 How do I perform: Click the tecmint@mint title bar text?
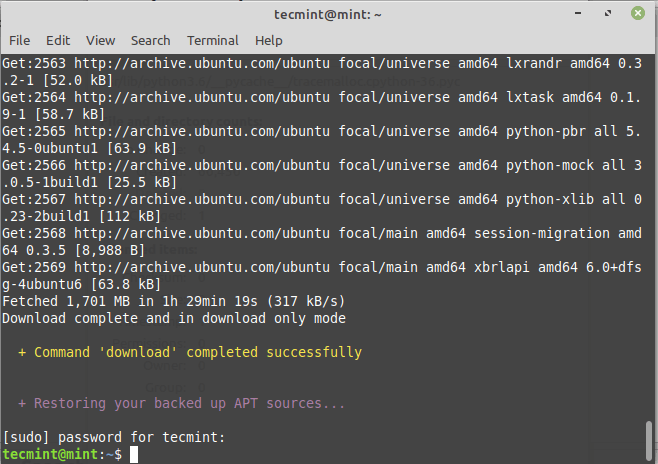(x=328, y=13)
